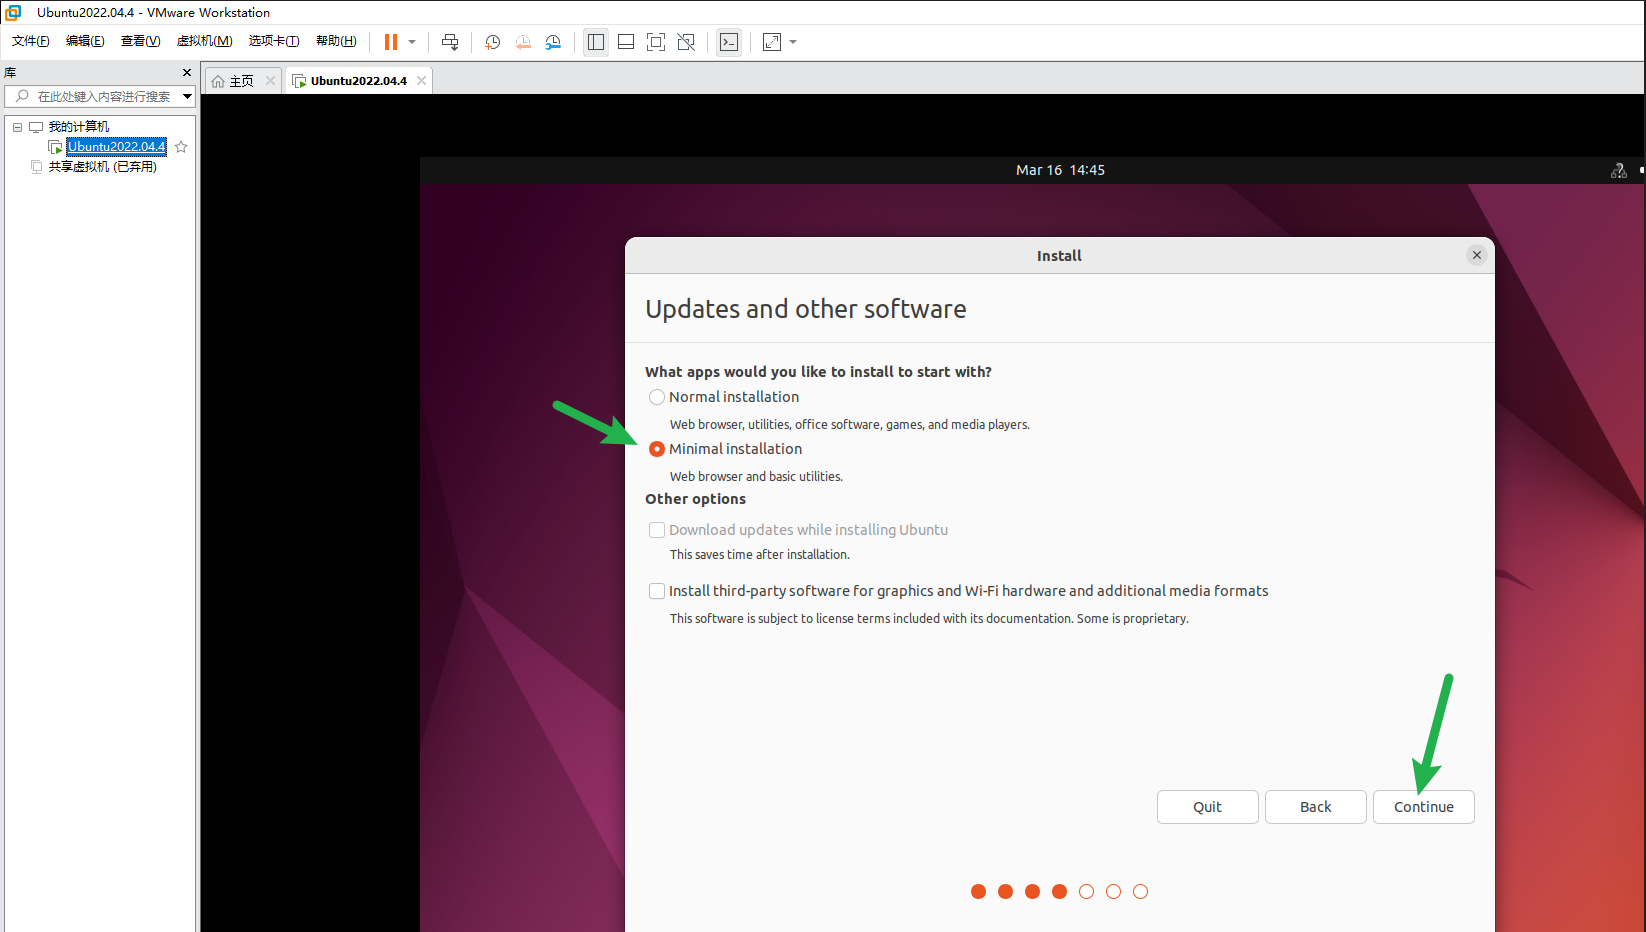1646x932 pixels.
Task: Select 共享虚拟机 (已弃用) in the tree
Action: pyautogui.click(x=103, y=167)
